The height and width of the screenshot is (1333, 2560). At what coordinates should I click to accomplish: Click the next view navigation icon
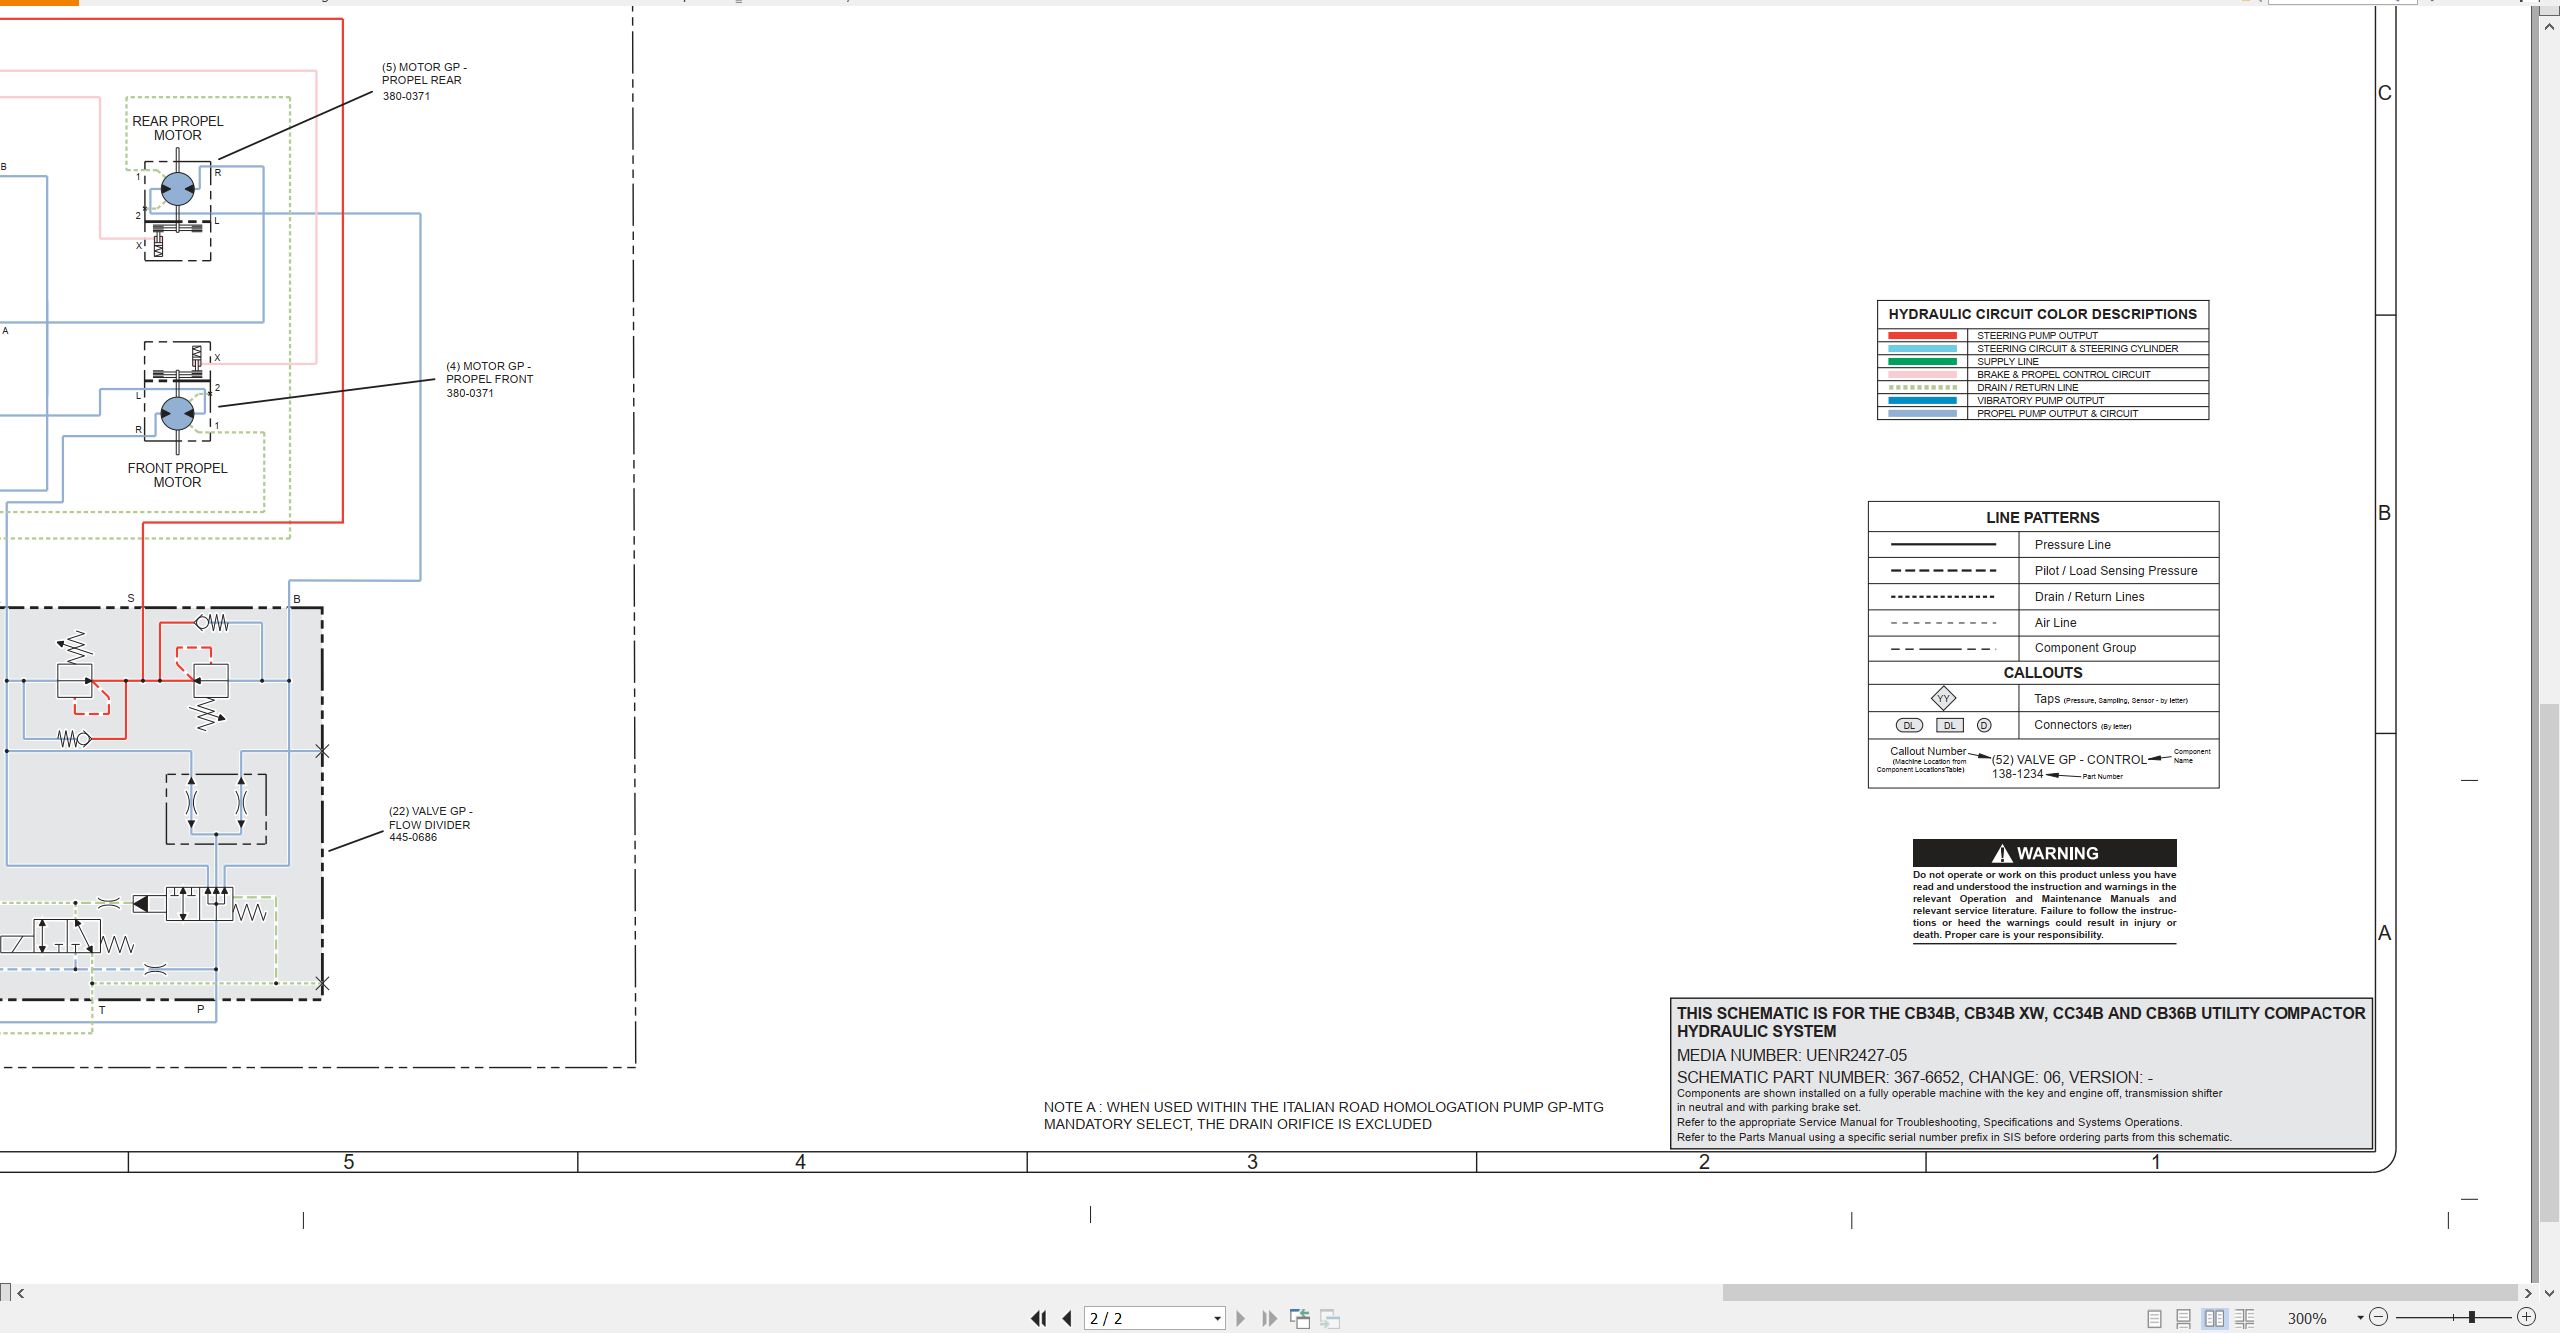[1330, 1318]
